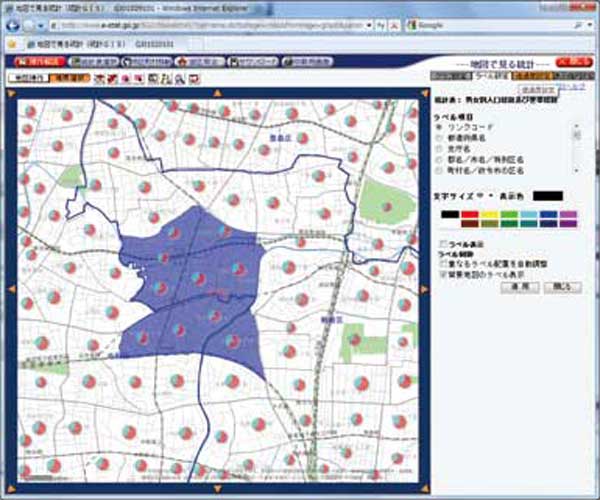
Task: Click the gray 閉じる button in label panel
Action: pyautogui.click(x=562, y=287)
